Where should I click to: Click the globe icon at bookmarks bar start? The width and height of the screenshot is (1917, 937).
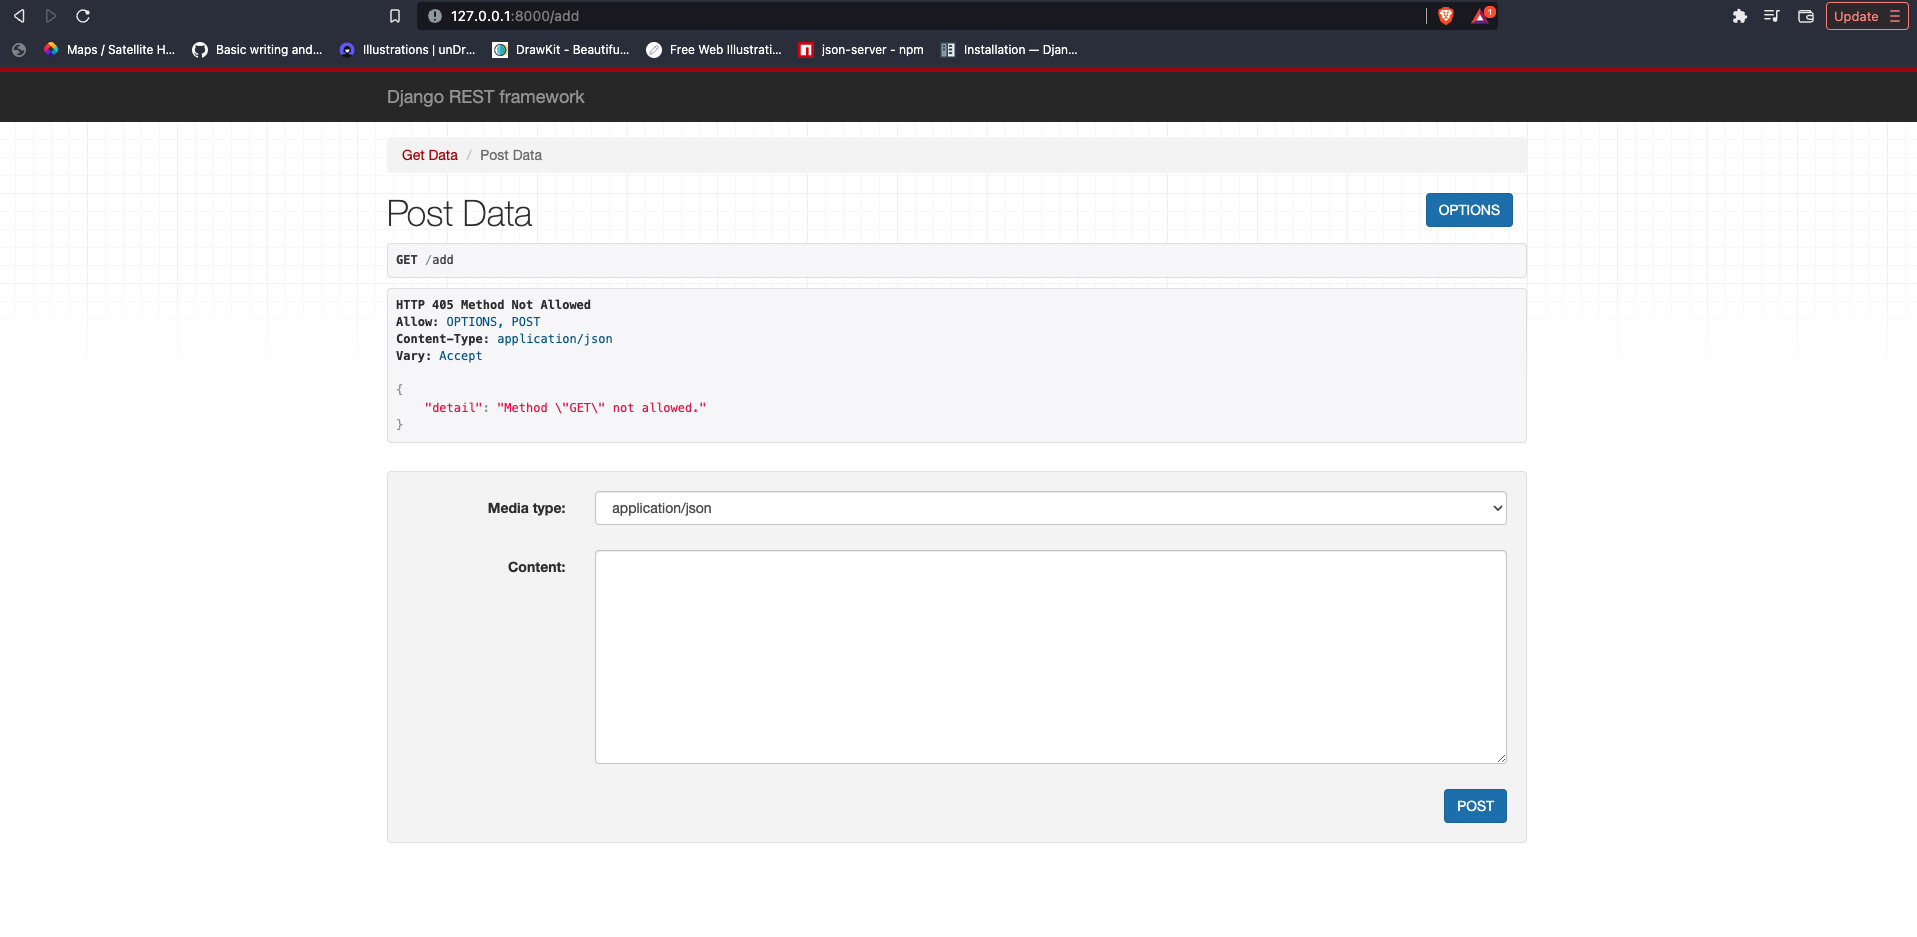pos(19,49)
